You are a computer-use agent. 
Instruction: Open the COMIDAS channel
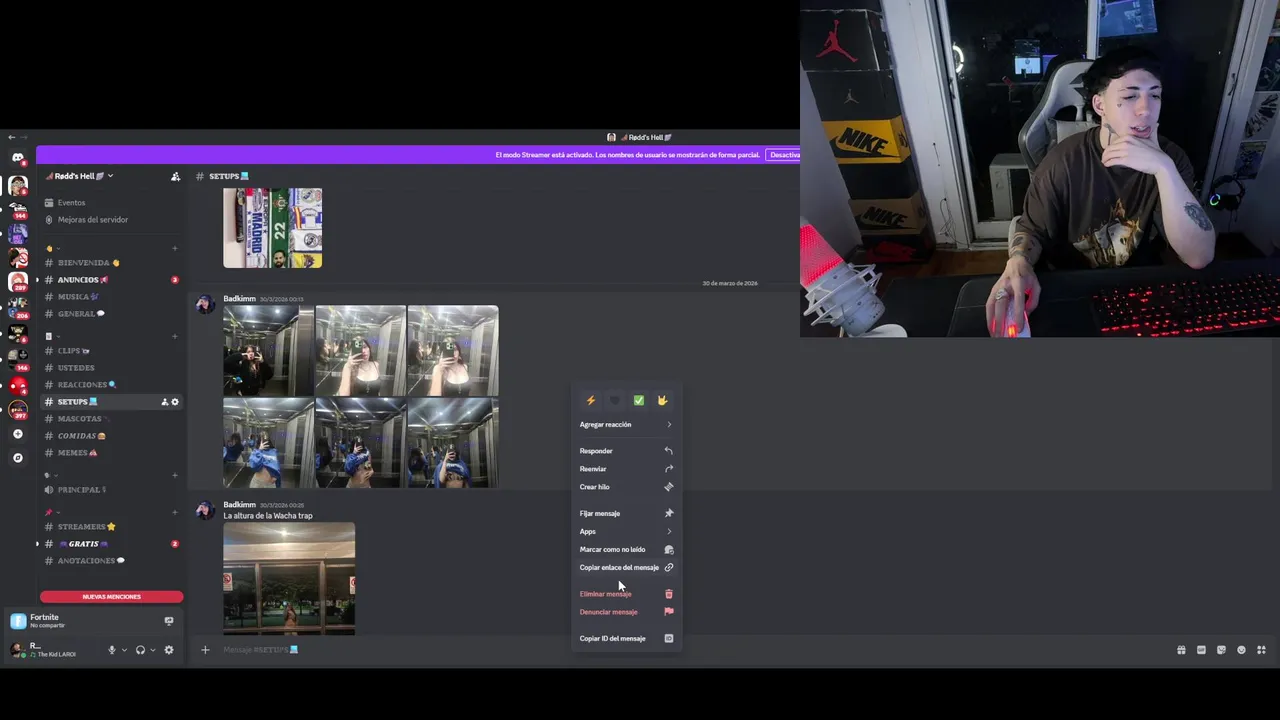click(111, 436)
